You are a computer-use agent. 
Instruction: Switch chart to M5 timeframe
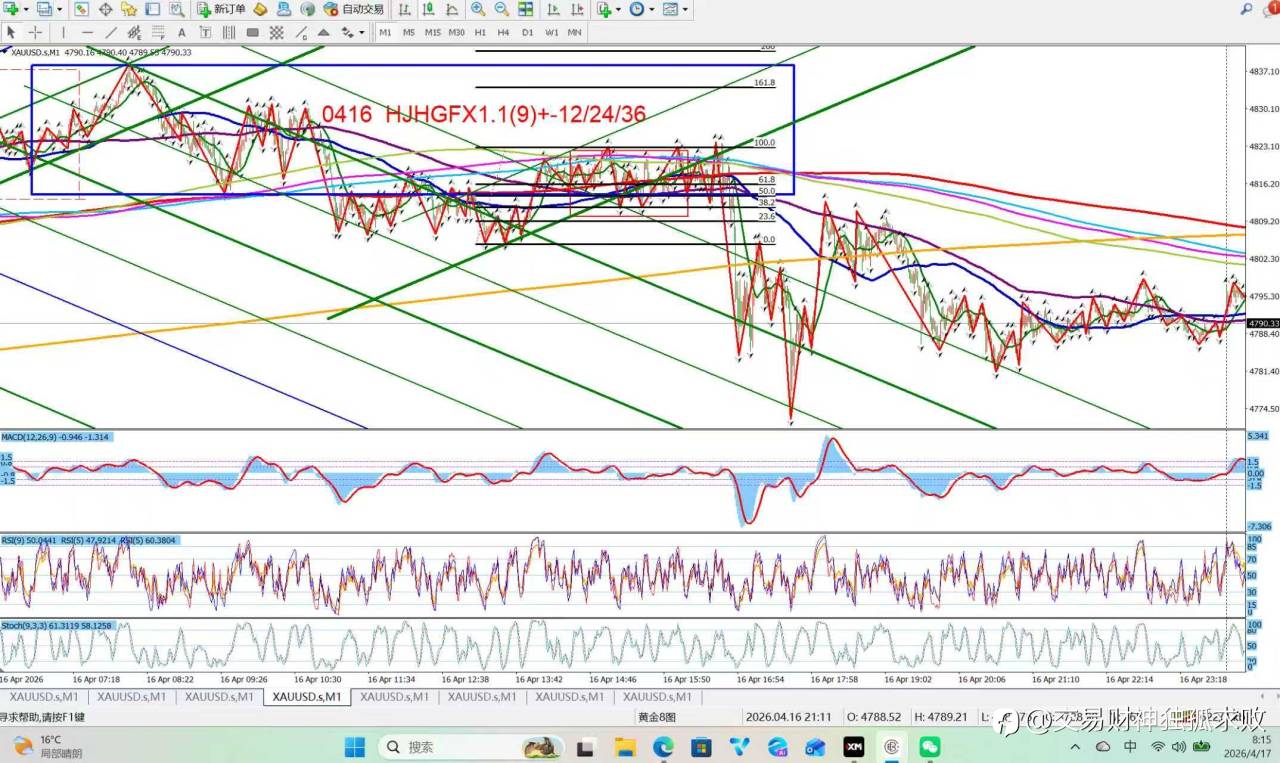click(409, 32)
